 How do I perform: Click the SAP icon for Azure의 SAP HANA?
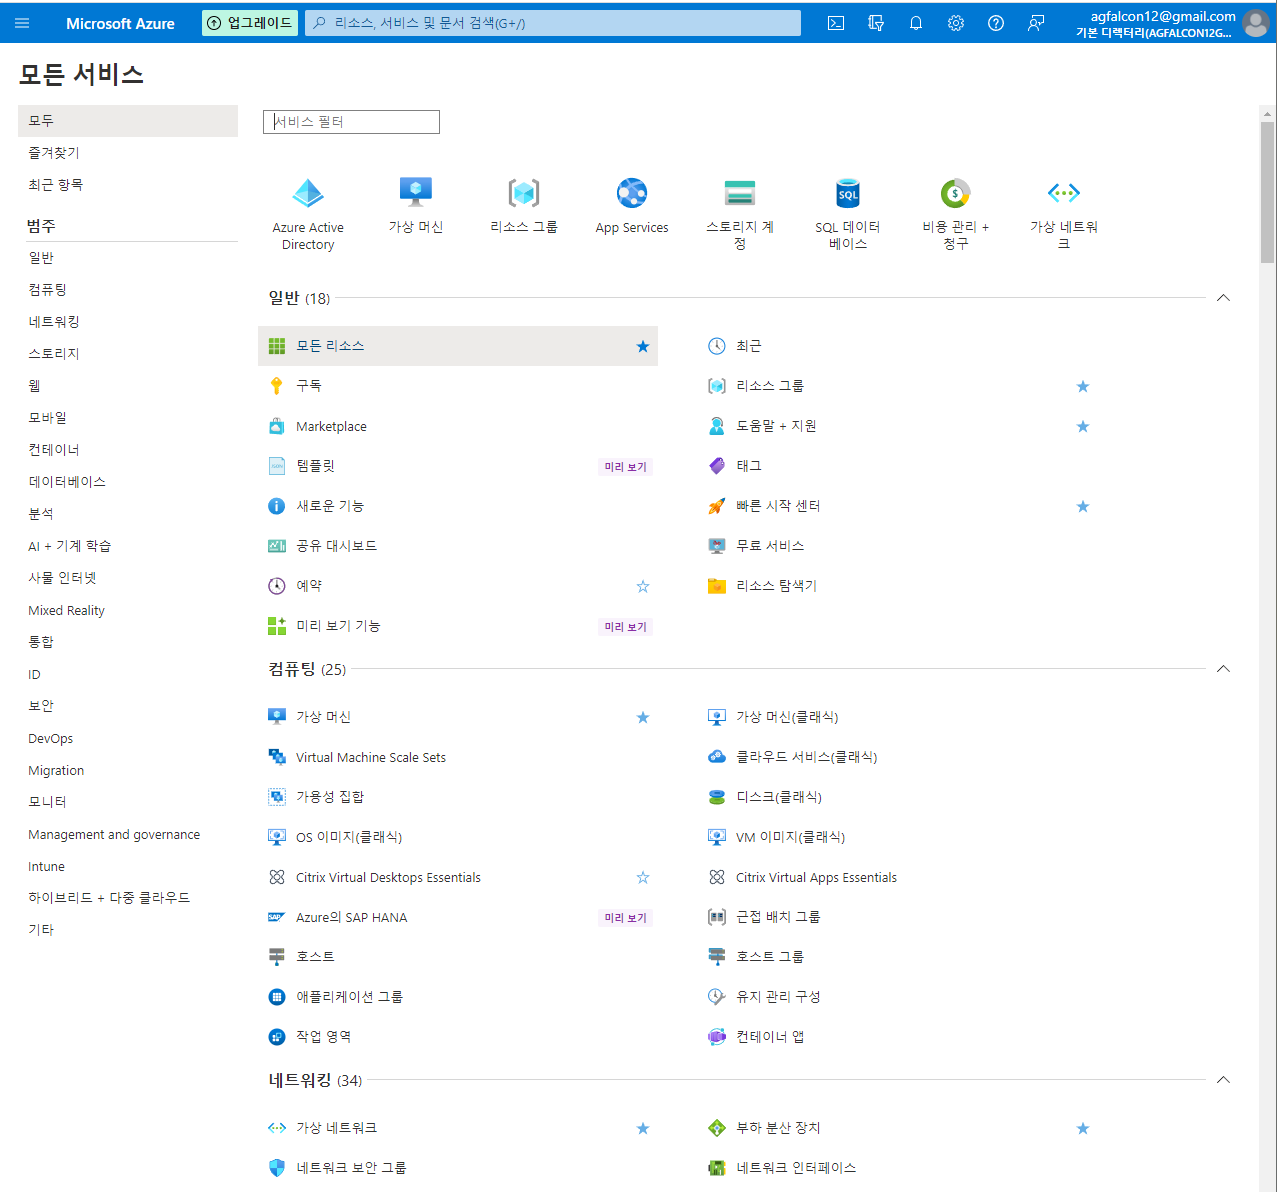[277, 917]
